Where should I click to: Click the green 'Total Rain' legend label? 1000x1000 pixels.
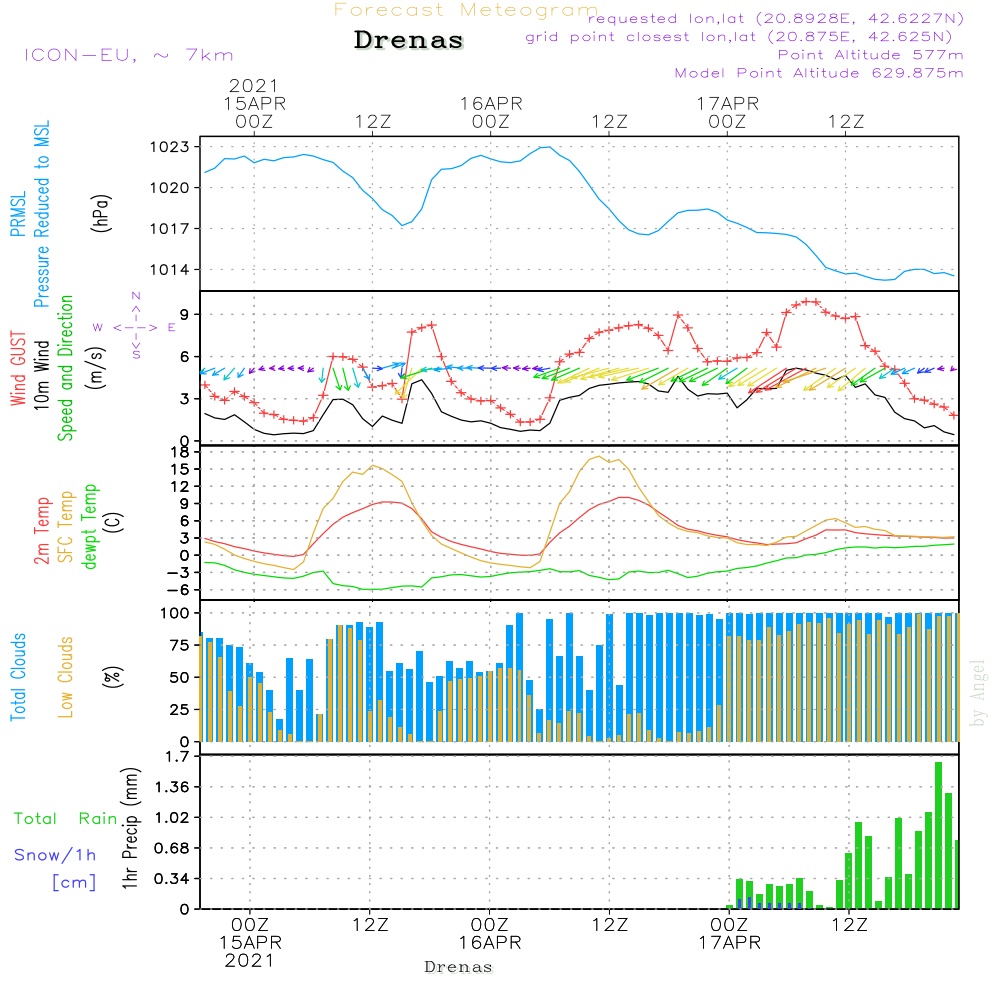pyautogui.click(x=66, y=819)
